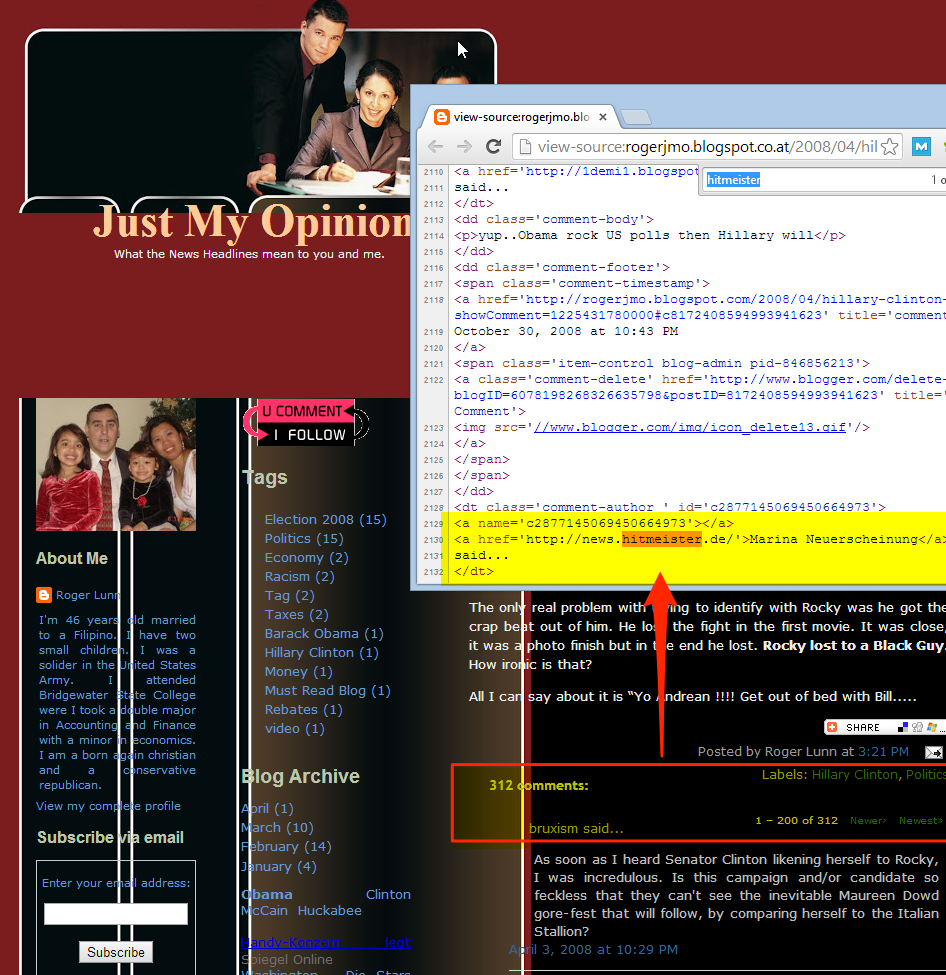Click the Just My Opinion blog title

point(252,222)
